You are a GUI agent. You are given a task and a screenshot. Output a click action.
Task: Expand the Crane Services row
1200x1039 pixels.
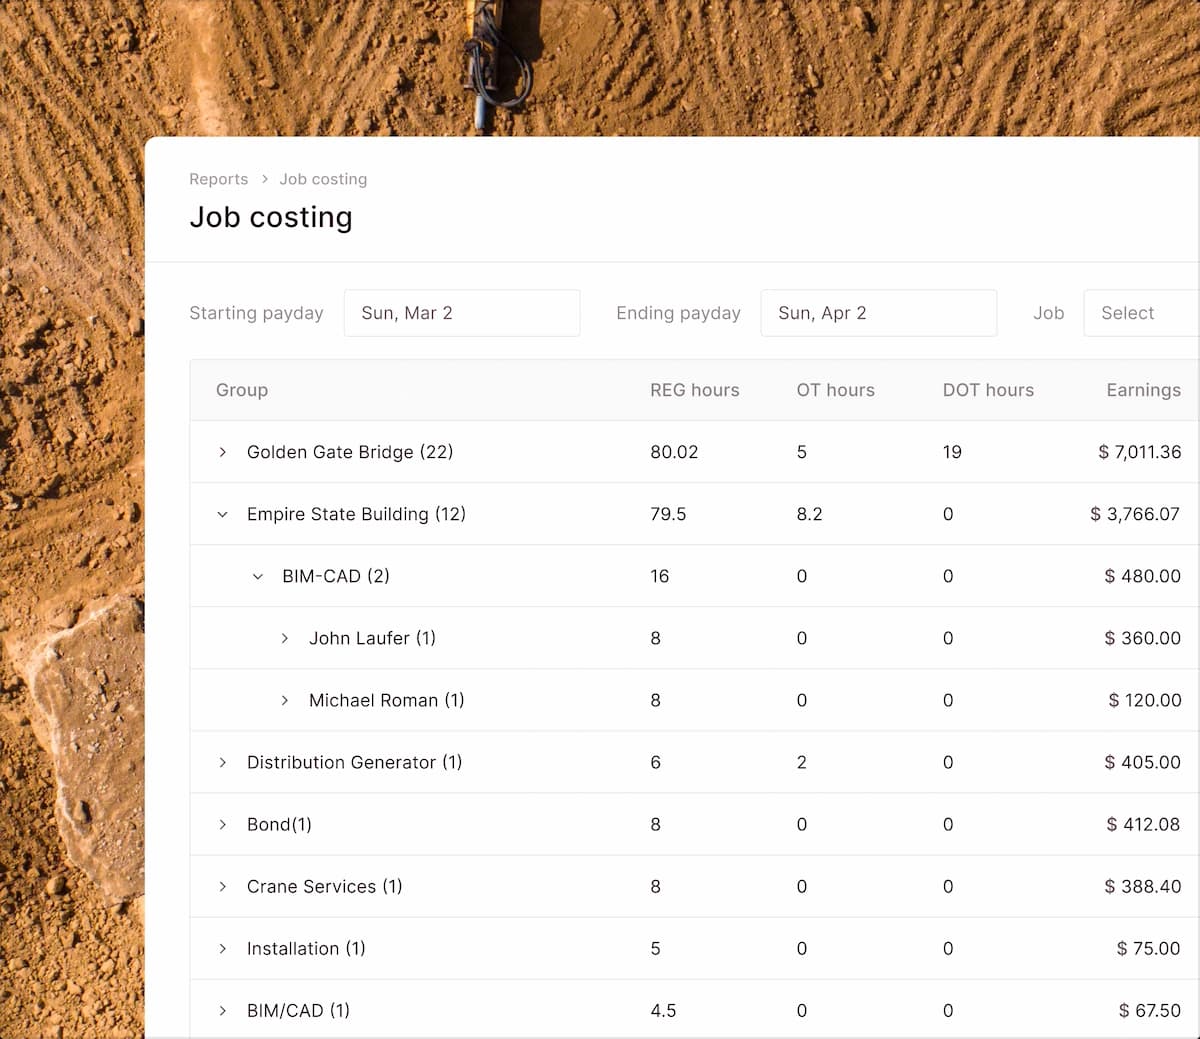222,886
